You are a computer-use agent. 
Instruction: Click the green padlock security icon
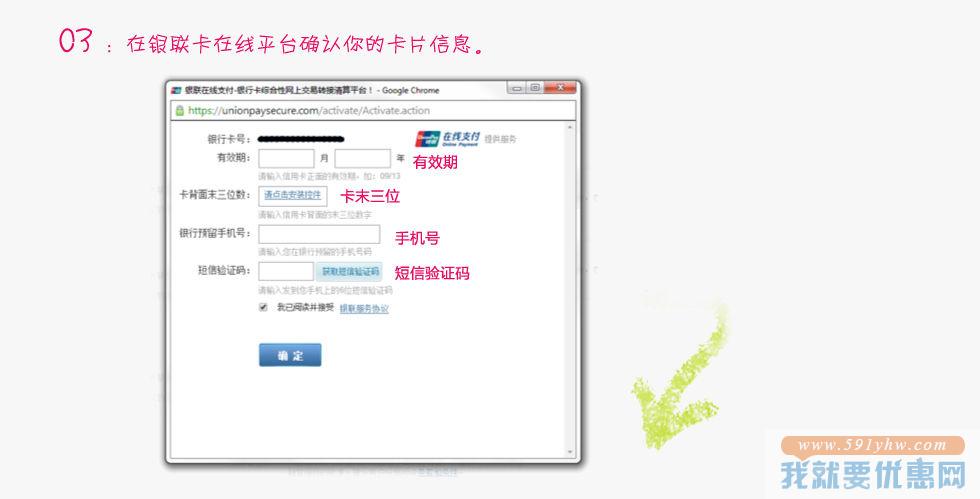click(179, 111)
